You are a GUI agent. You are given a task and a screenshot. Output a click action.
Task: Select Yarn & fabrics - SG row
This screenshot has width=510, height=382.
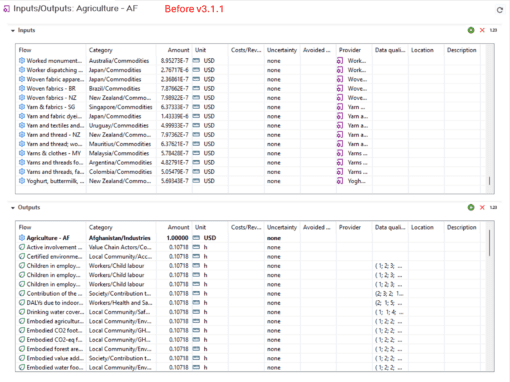point(251,107)
